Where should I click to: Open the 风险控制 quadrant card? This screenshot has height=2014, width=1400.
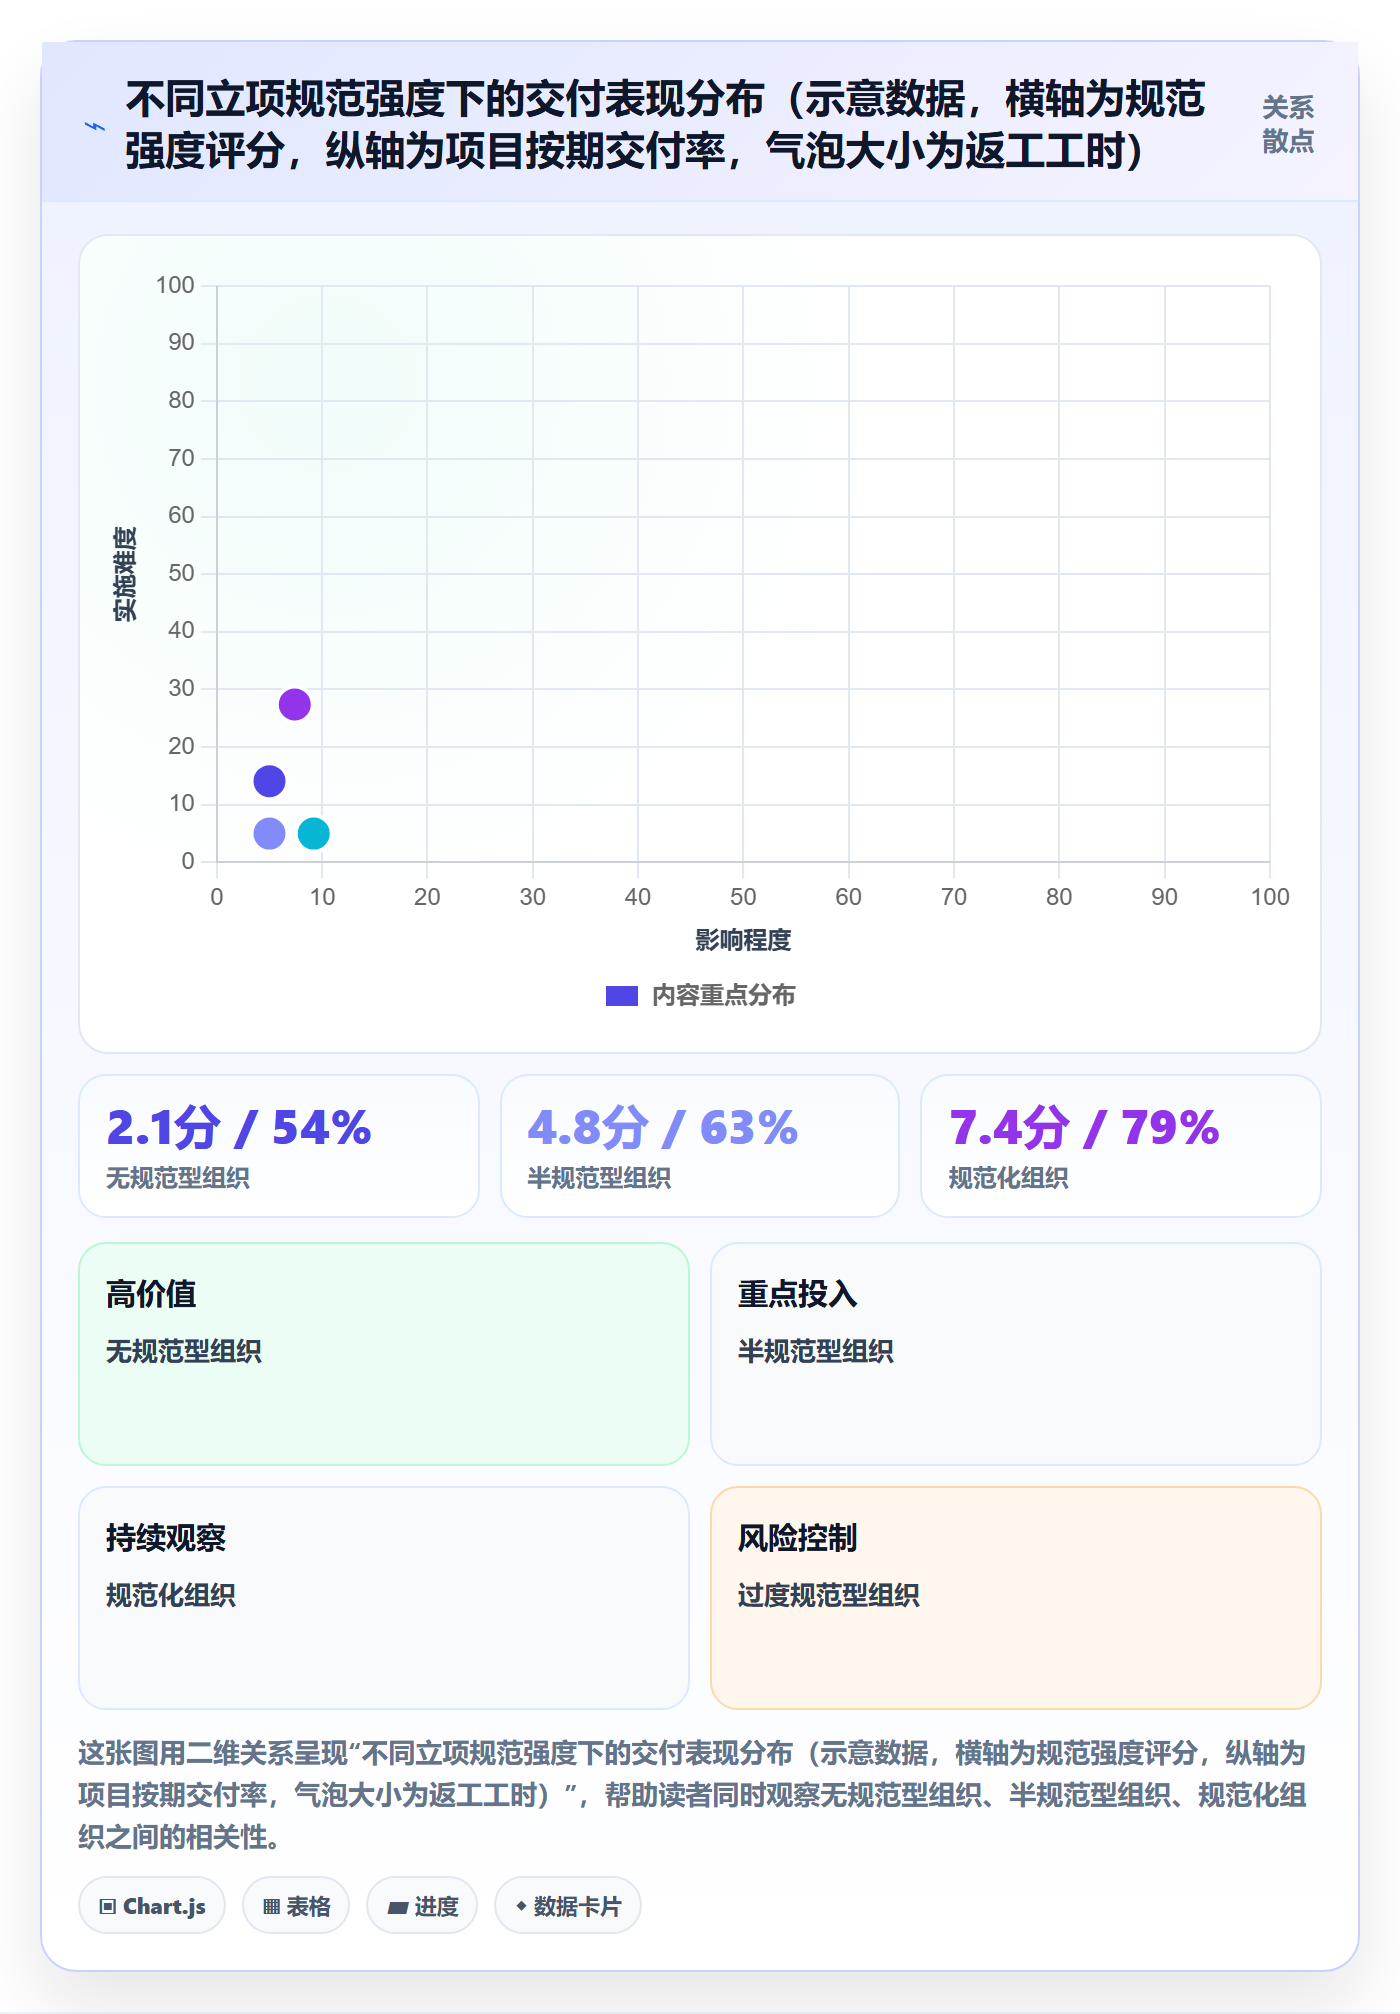coord(1016,1598)
